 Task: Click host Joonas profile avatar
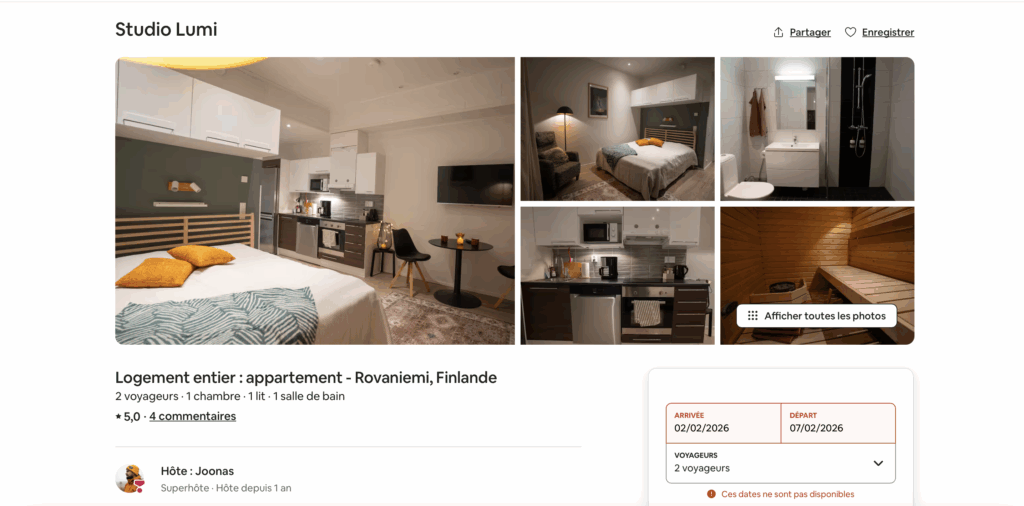tap(130, 479)
